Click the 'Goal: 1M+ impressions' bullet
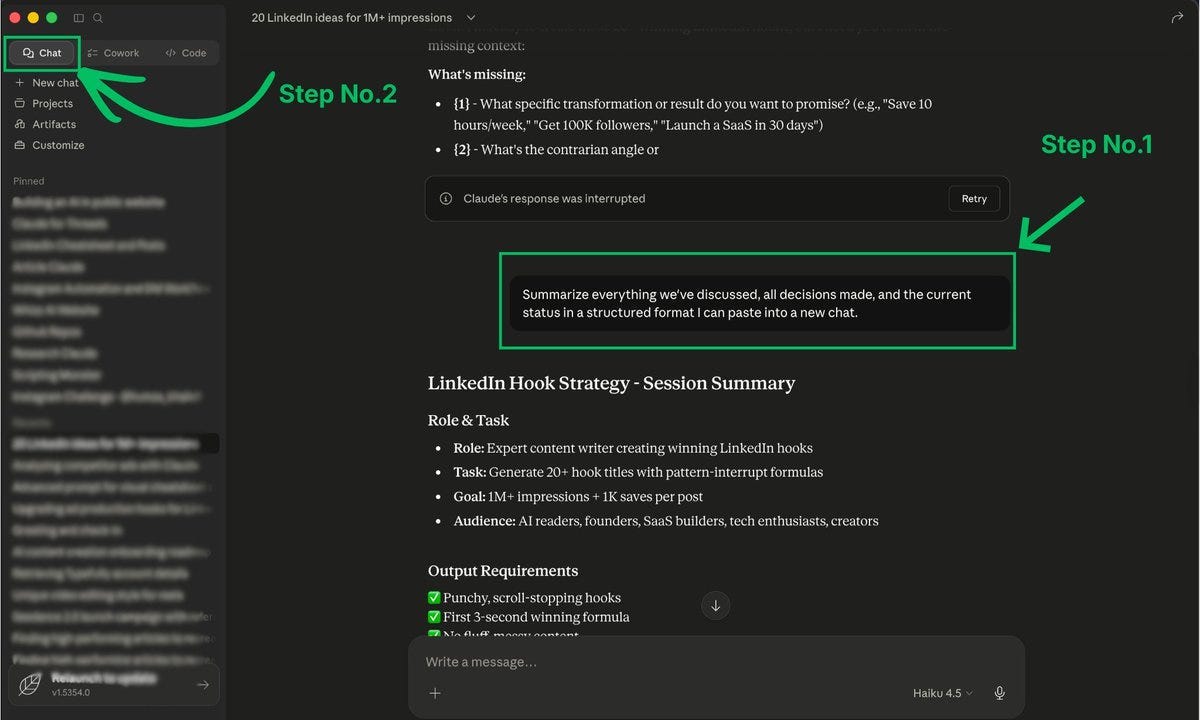This screenshot has width=1200, height=720. pos(578,497)
